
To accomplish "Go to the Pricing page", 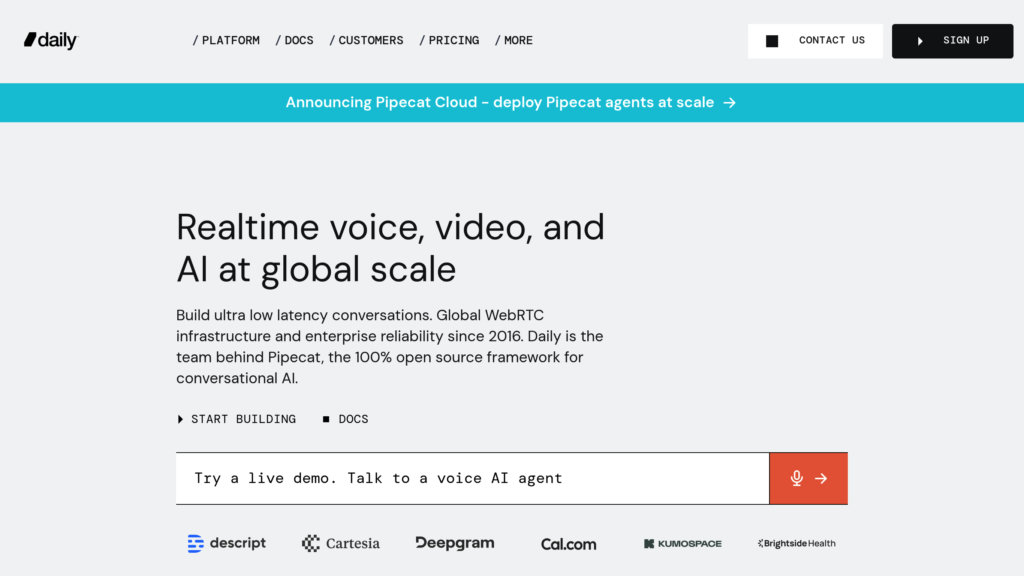I will tap(450, 41).
